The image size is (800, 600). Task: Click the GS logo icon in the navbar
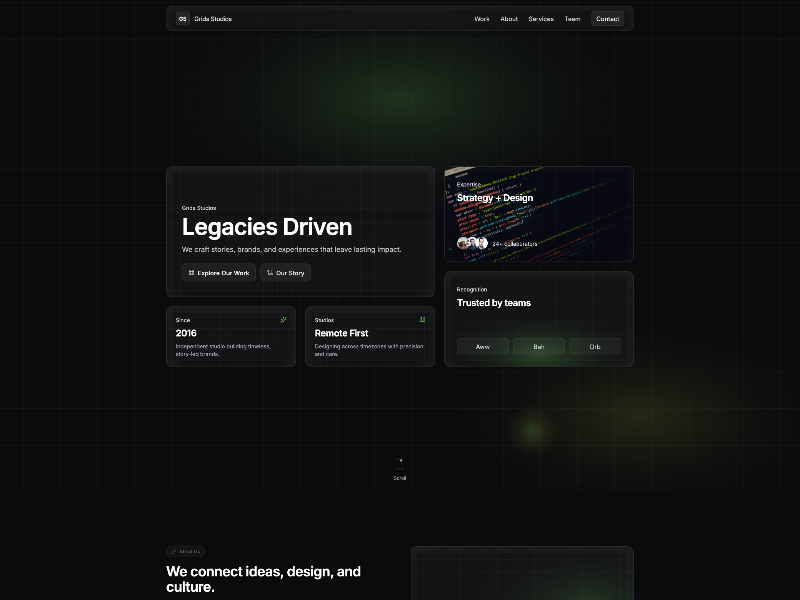tap(182, 18)
